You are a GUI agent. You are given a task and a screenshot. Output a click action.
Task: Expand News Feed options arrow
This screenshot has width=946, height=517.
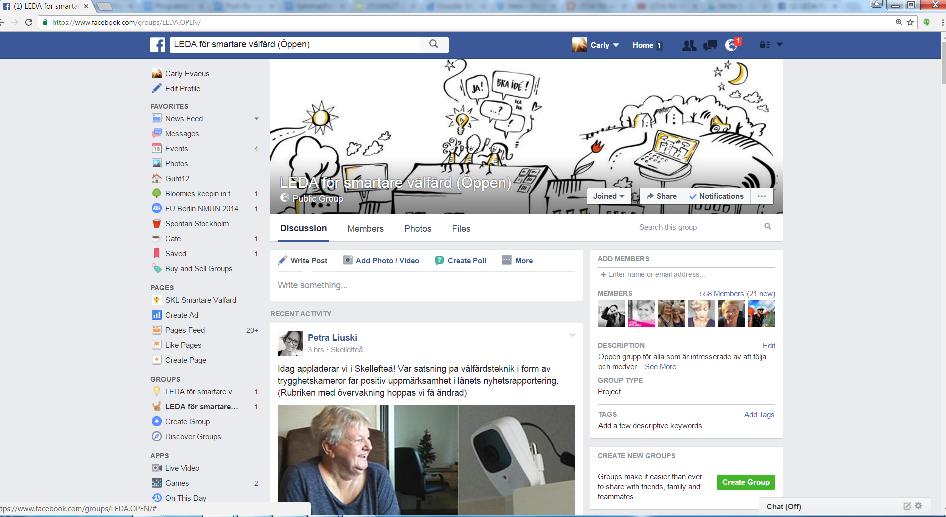click(x=256, y=119)
